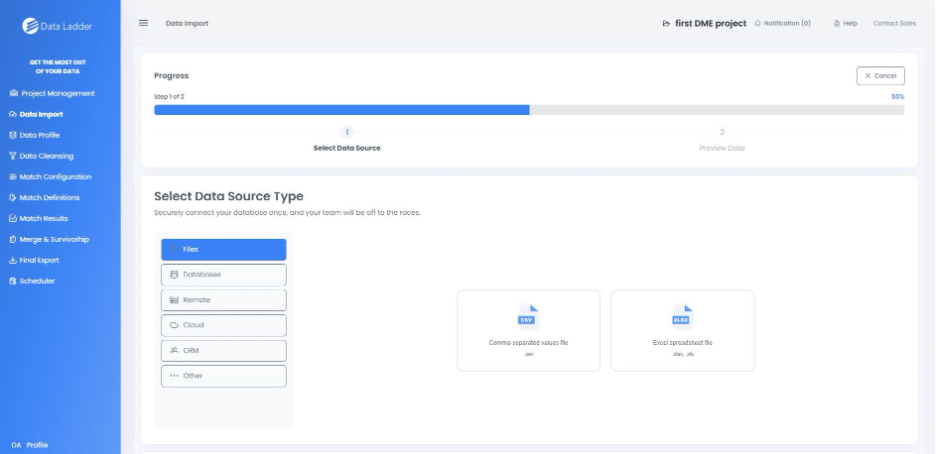
Task: Select the Cloud source type
Action: click(x=224, y=326)
